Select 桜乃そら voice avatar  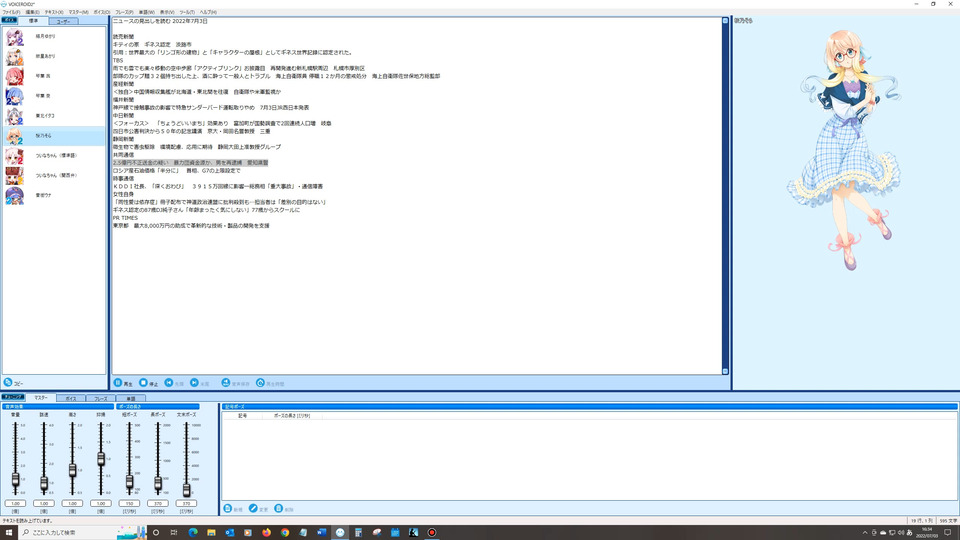click(14, 136)
